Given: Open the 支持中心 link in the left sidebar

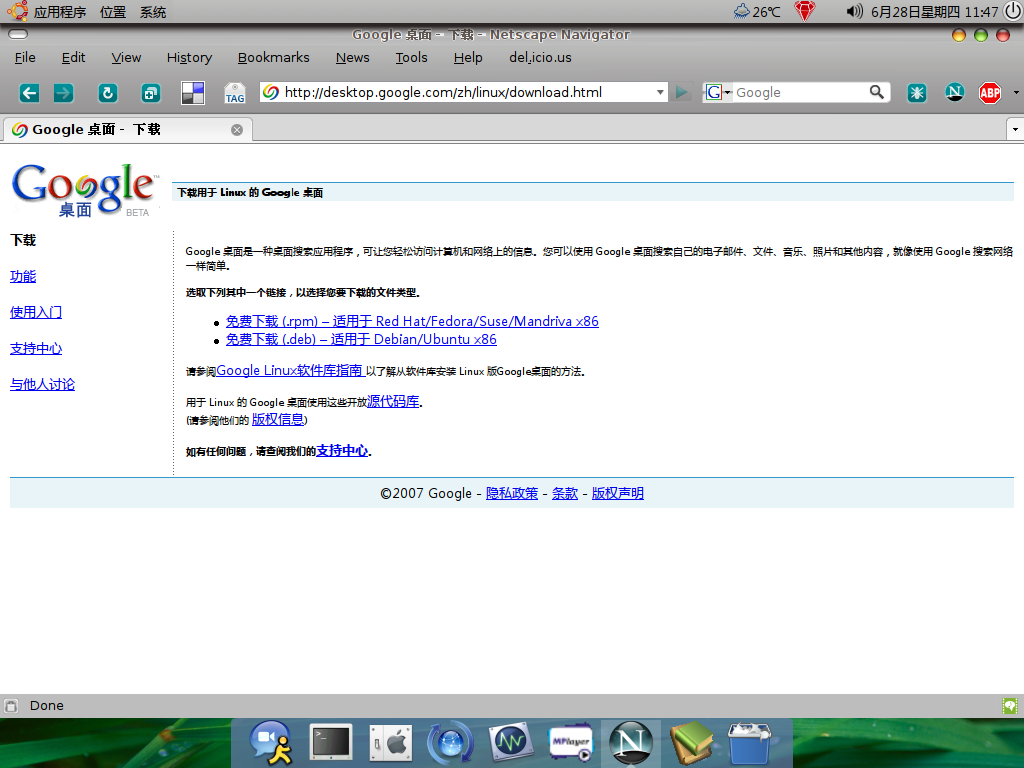Looking at the screenshot, I should coord(36,348).
